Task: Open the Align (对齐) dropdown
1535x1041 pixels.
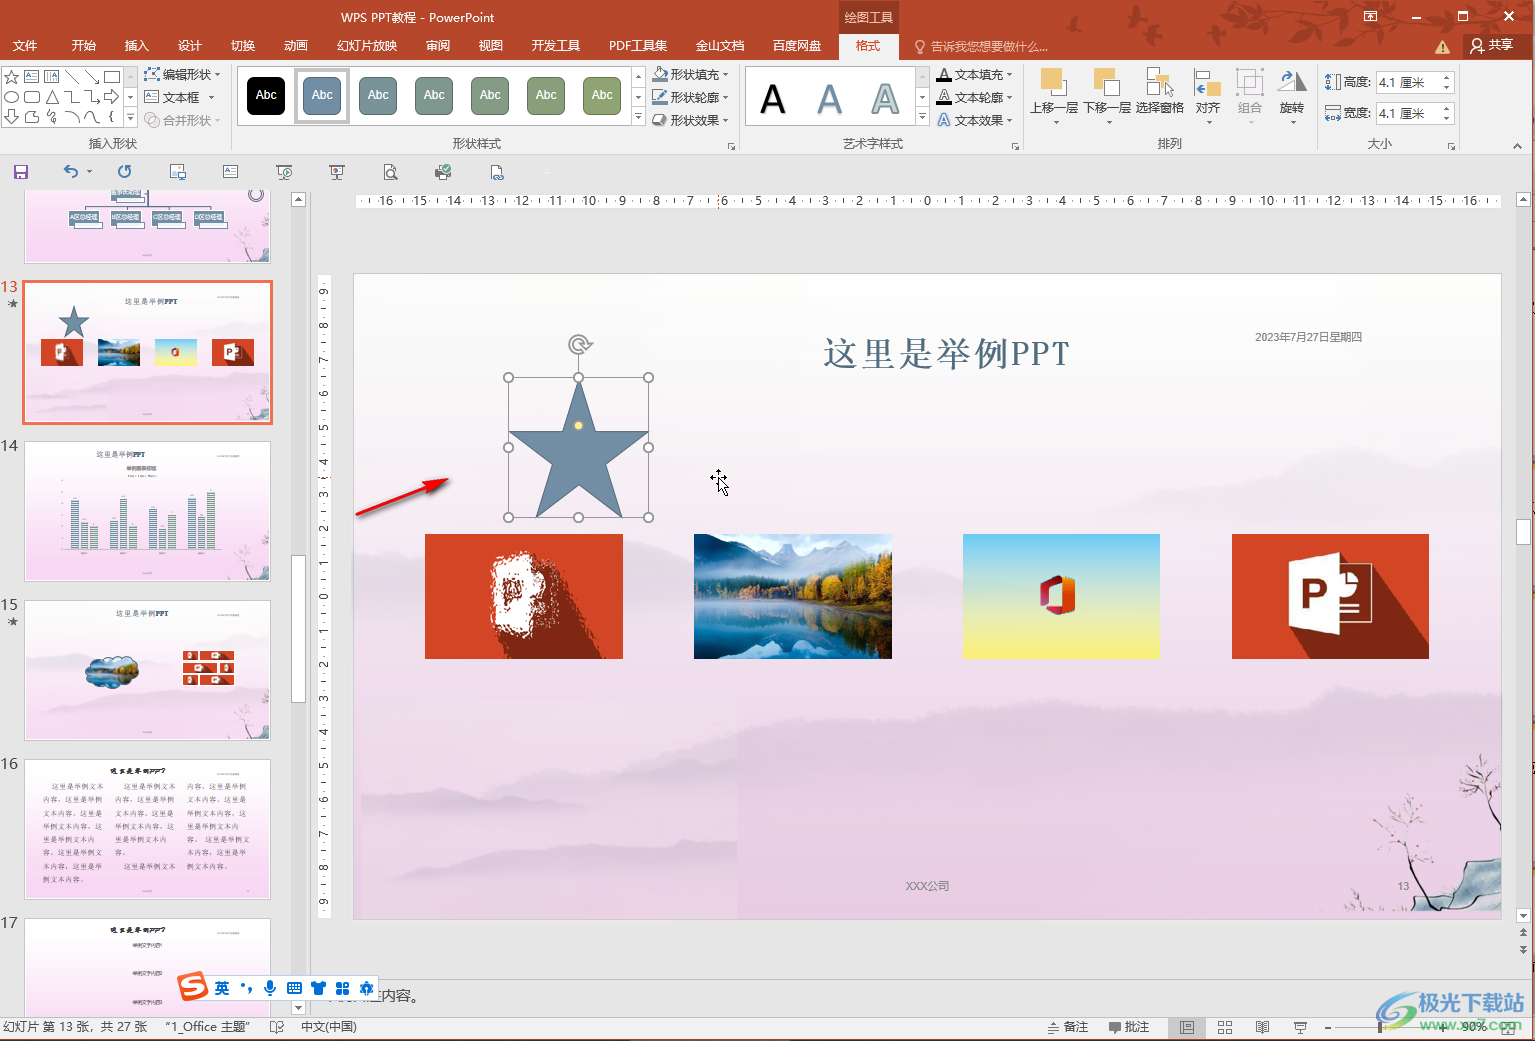Action: point(1208,96)
